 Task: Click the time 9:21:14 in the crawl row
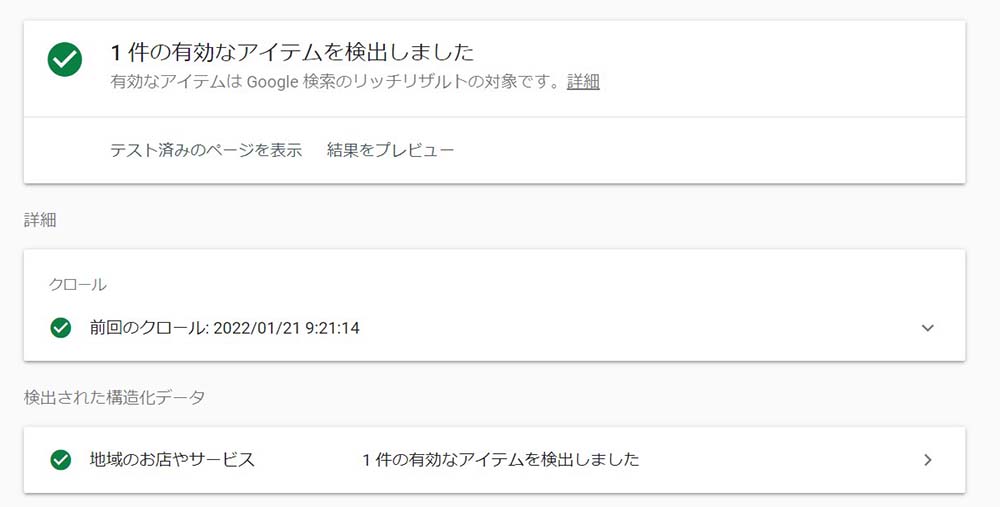point(334,327)
